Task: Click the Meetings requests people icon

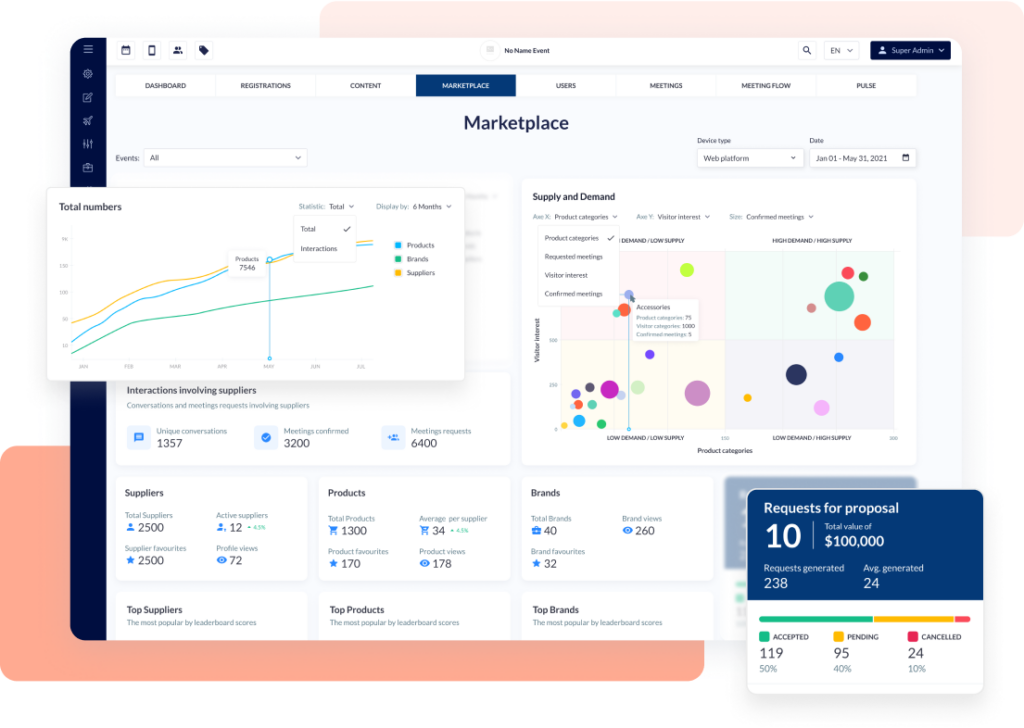Action: pos(393,437)
